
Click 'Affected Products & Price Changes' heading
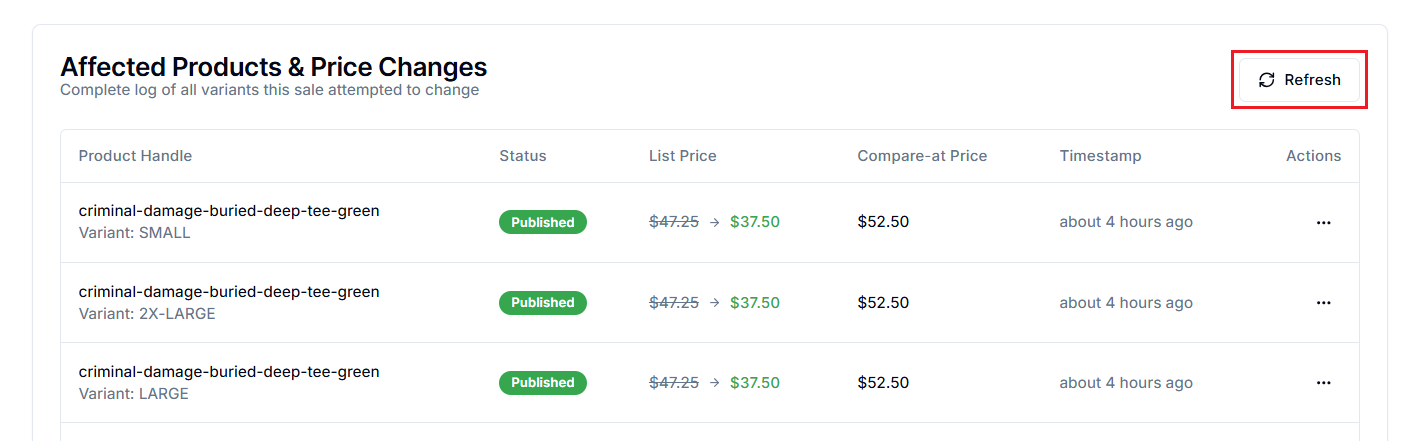274,67
